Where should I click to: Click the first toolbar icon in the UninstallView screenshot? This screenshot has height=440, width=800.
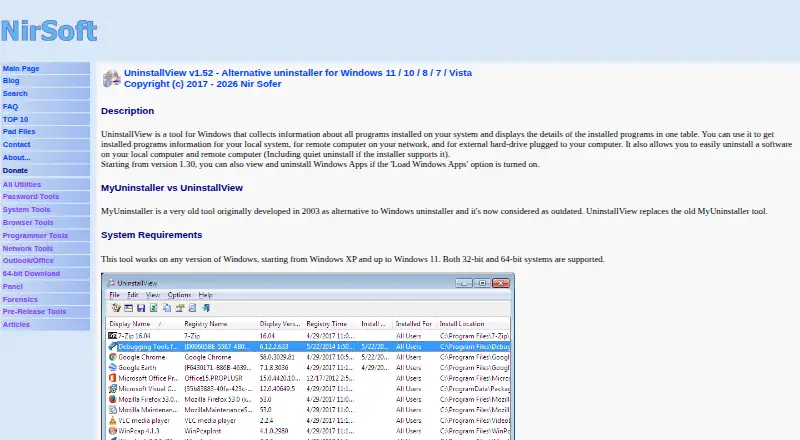pyautogui.click(x=116, y=308)
